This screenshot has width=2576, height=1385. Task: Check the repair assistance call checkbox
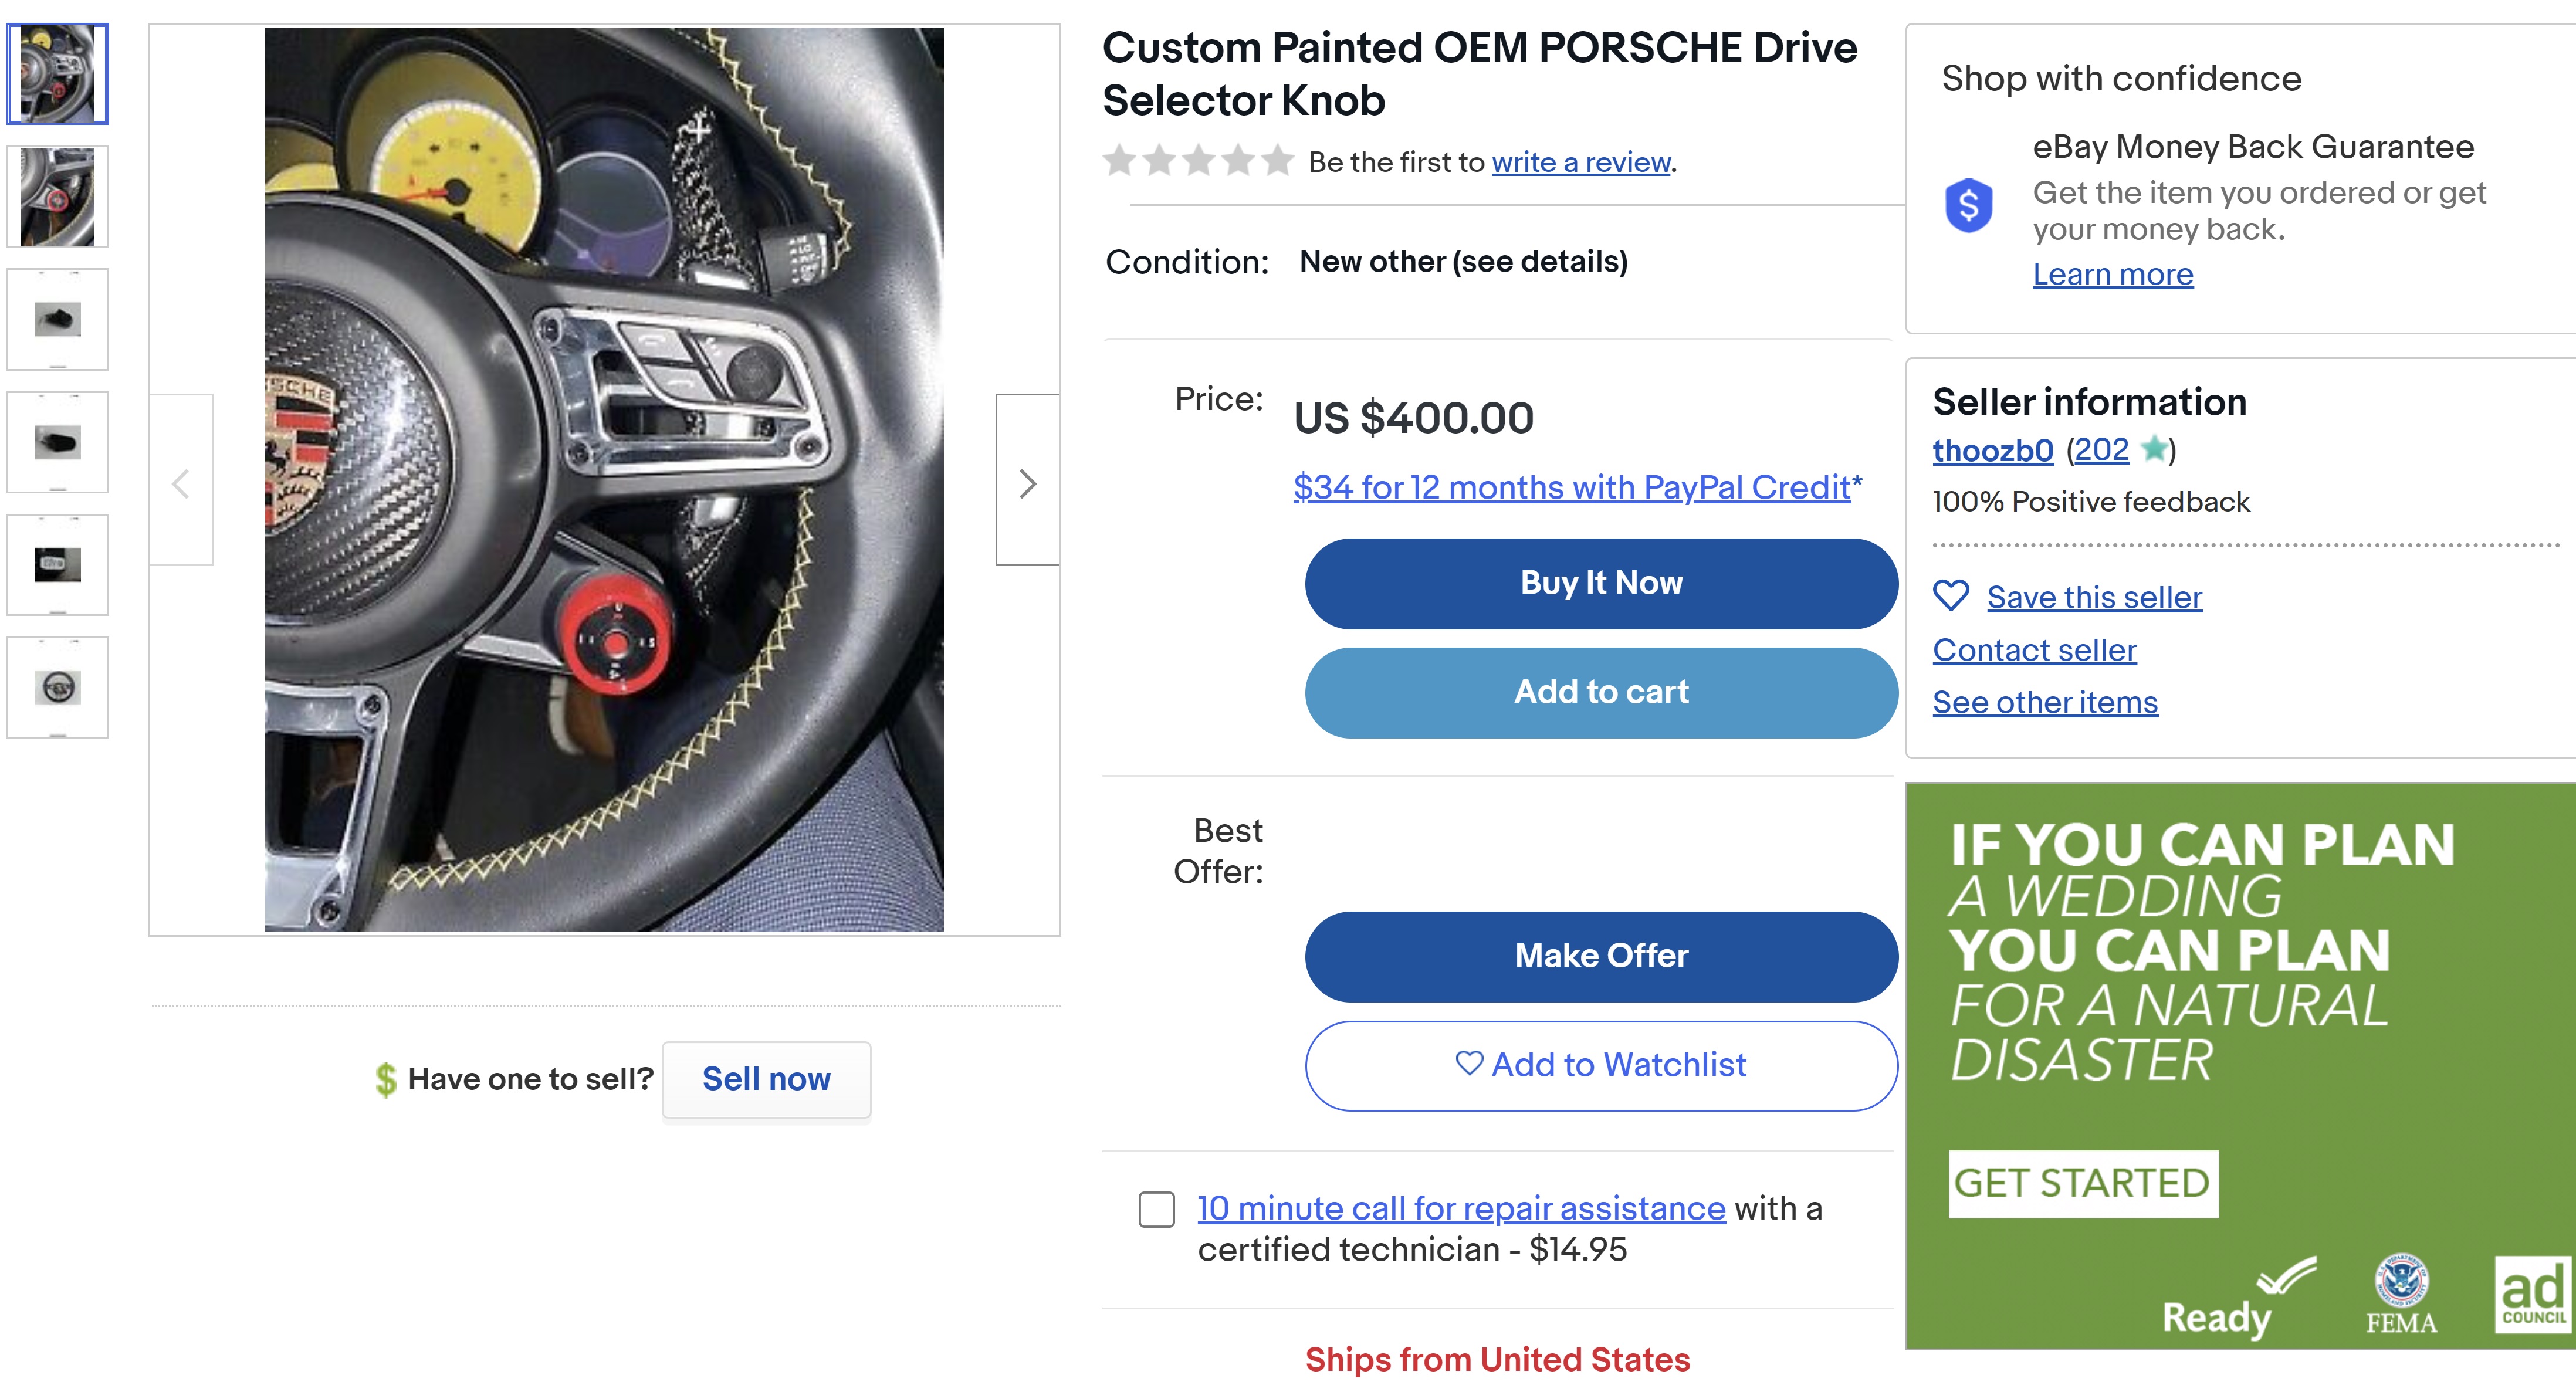tap(1157, 1209)
